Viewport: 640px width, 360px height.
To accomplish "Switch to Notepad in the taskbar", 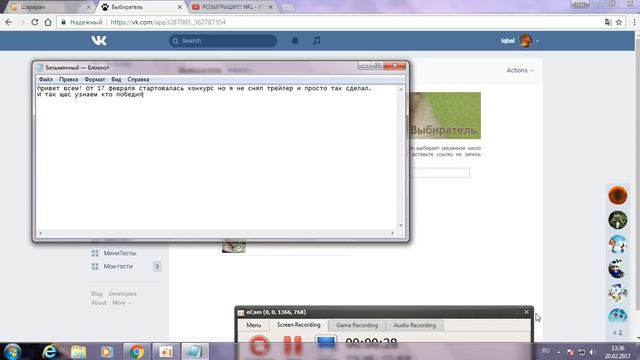I will tap(194, 351).
